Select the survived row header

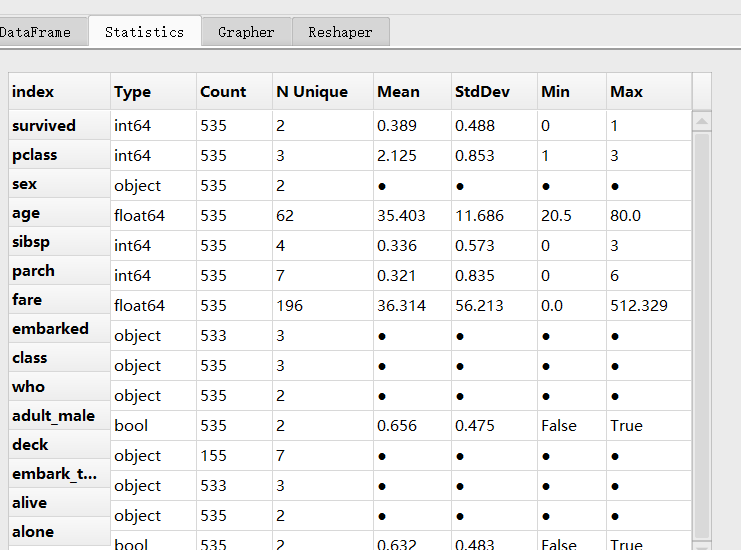coord(60,125)
